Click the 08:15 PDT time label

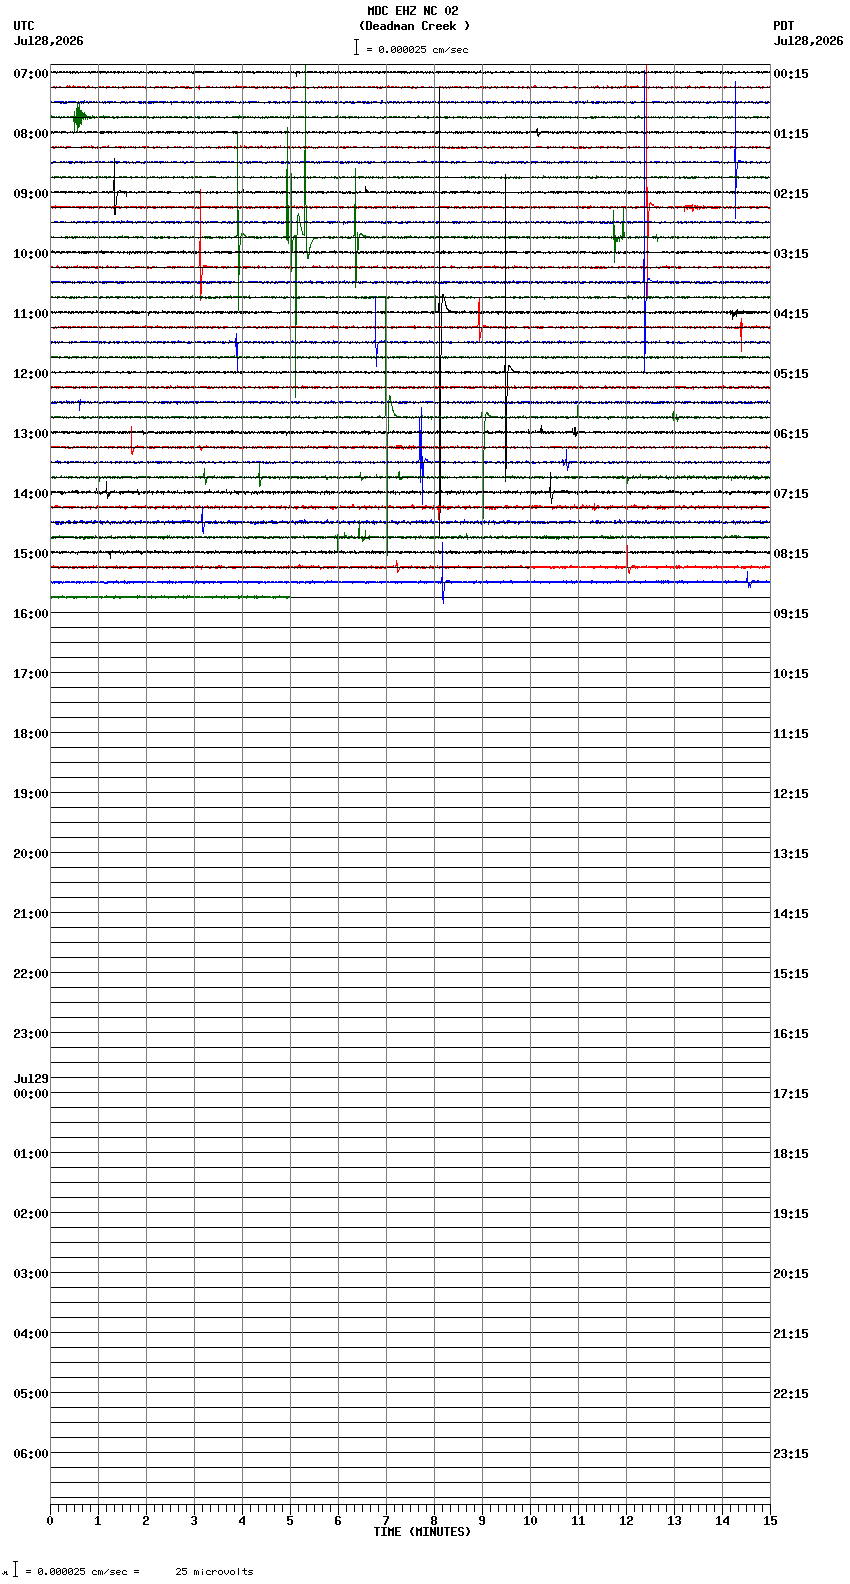pos(791,554)
